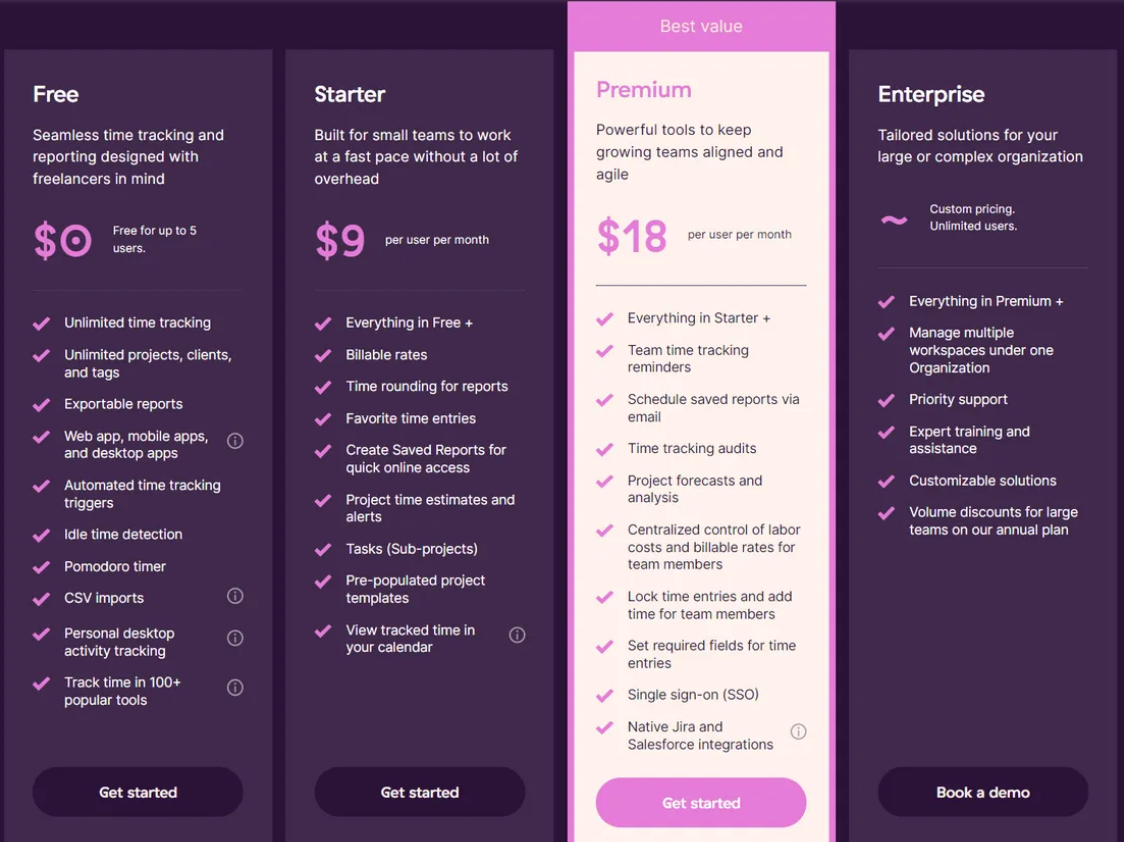The width and height of the screenshot is (1124, 842).
Task: Click info icon for Personal desktop activity tracking
Action: point(235,638)
